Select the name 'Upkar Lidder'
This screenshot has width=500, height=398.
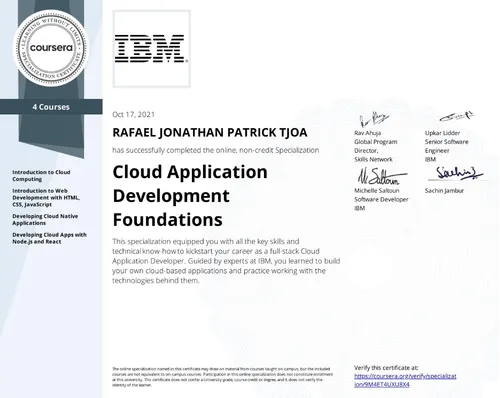[442, 133]
